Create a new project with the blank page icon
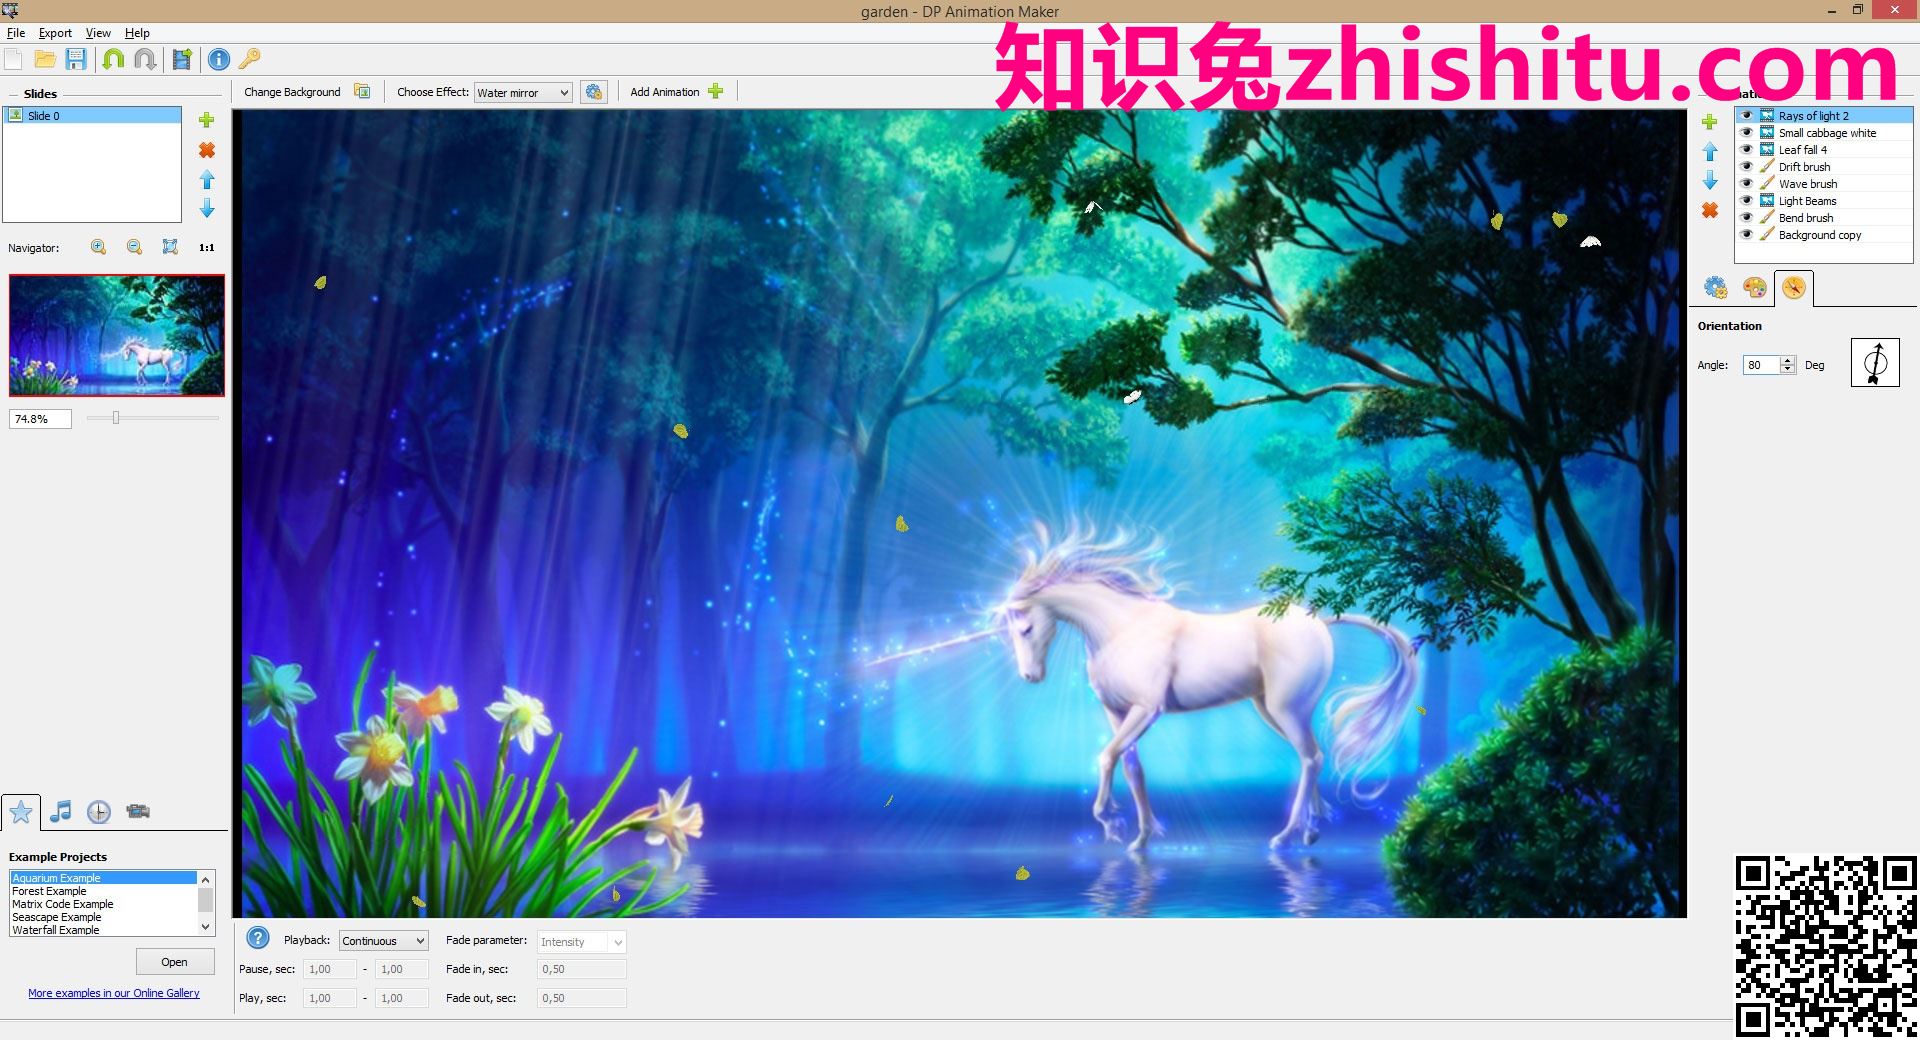Viewport: 1920px width, 1040px height. point(13,59)
